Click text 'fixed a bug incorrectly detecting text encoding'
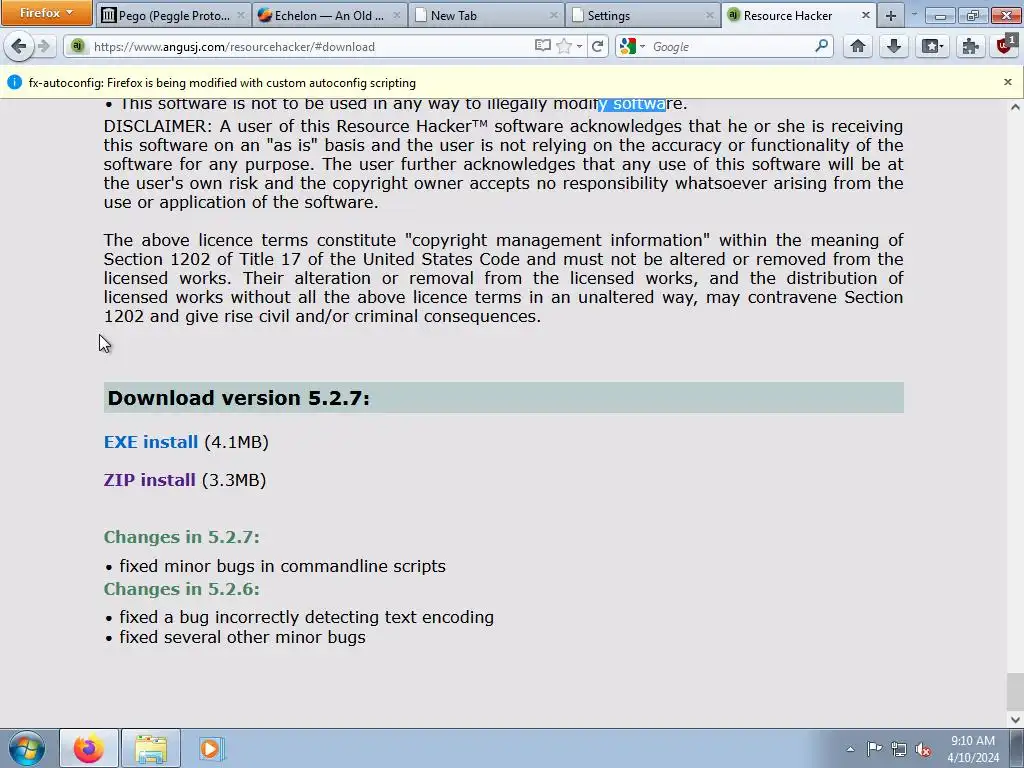 (x=306, y=617)
